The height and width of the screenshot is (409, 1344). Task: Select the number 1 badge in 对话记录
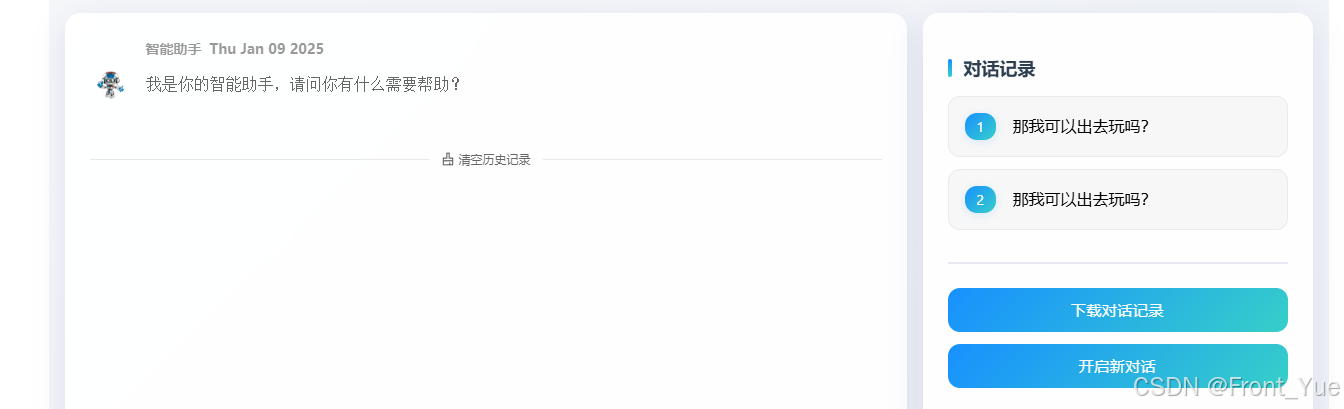click(980, 127)
